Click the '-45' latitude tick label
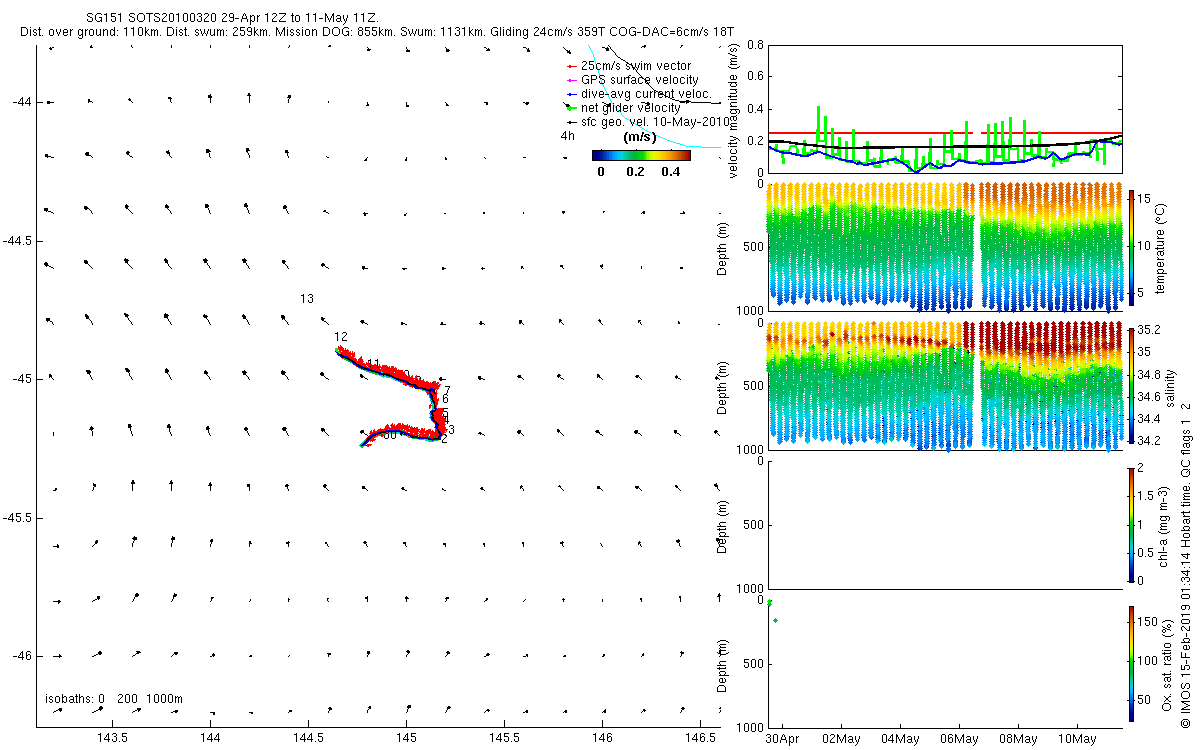Viewport: 1200px width, 750px height. click(x=22, y=379)
